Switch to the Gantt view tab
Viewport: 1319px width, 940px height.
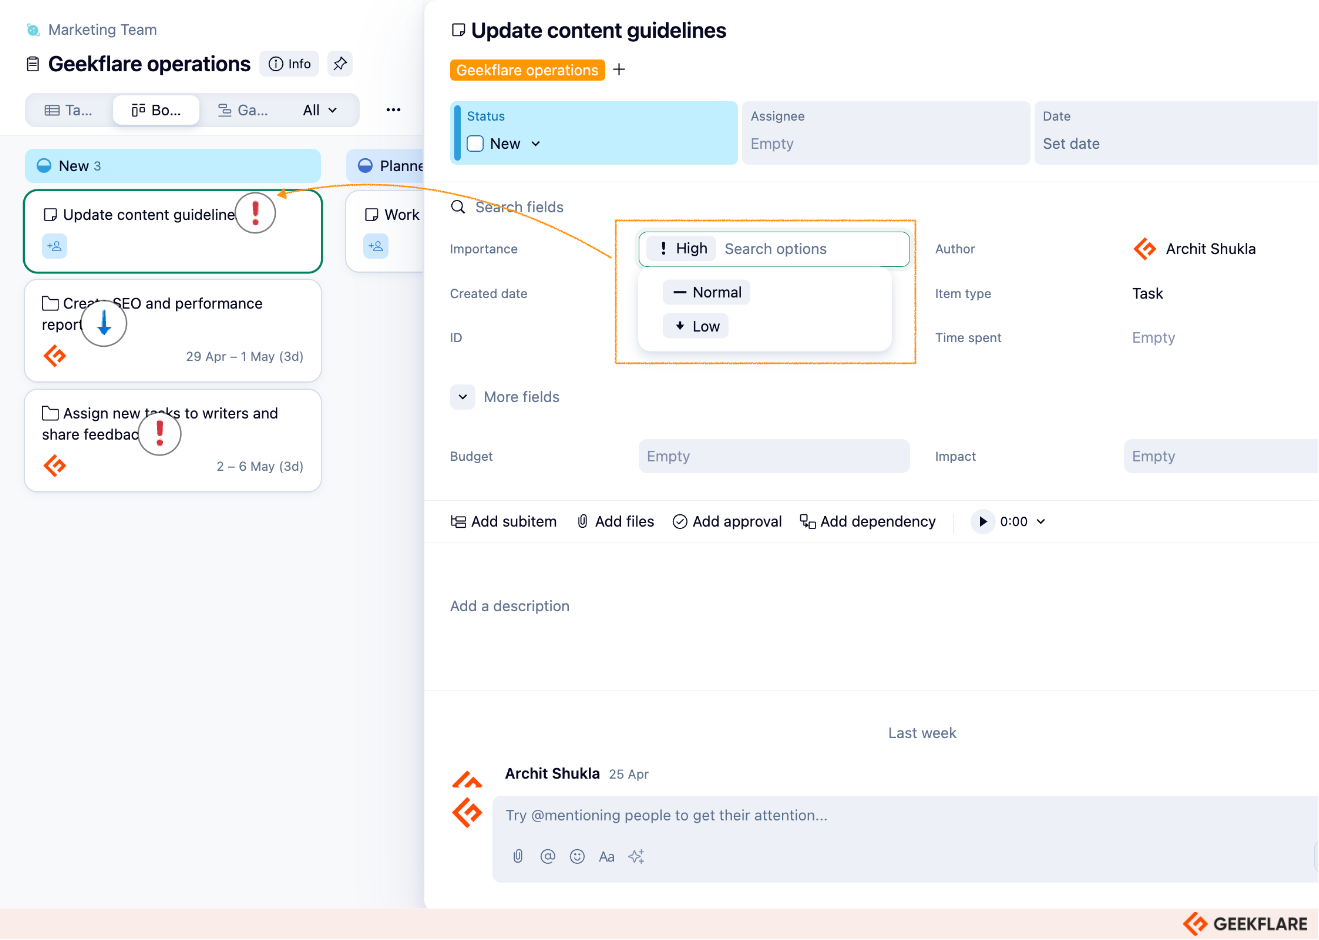point(243,110)
